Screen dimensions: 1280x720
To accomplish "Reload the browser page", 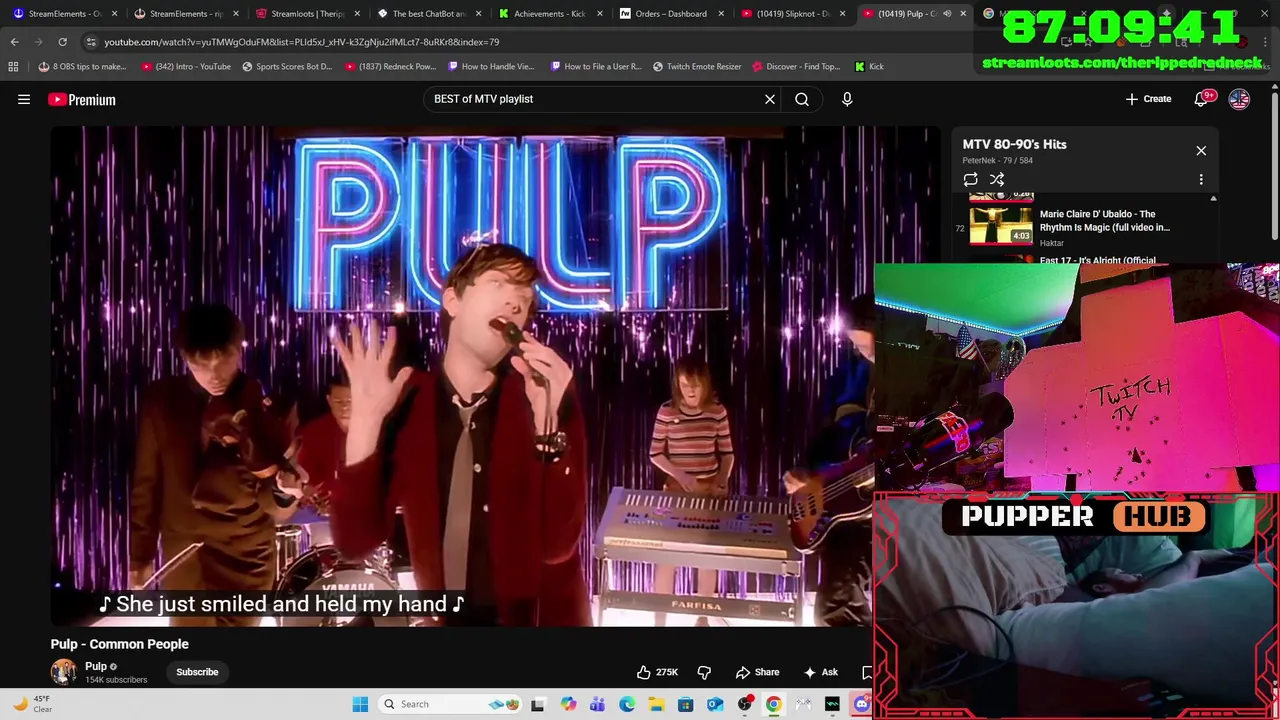I will pyautogui.click(x=62, y=42).
